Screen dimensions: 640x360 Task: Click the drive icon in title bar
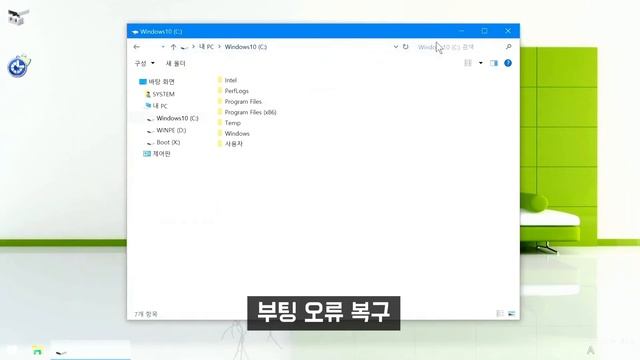[x=135, y=31]
